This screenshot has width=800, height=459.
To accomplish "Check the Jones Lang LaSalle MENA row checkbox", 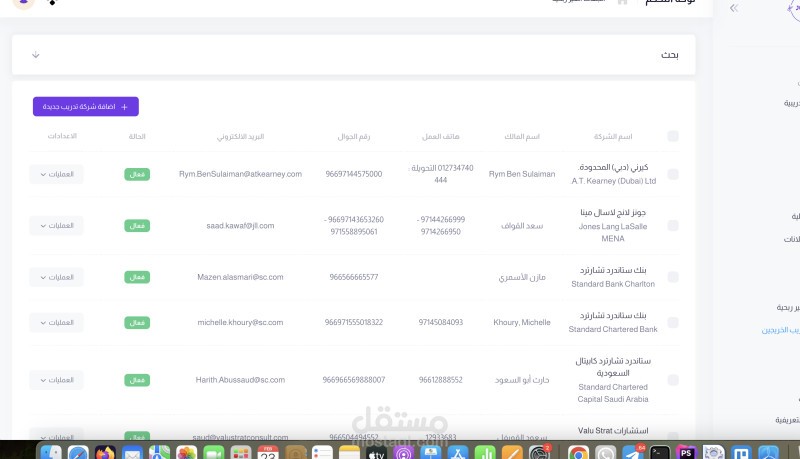I will click(x=673, y=225).
